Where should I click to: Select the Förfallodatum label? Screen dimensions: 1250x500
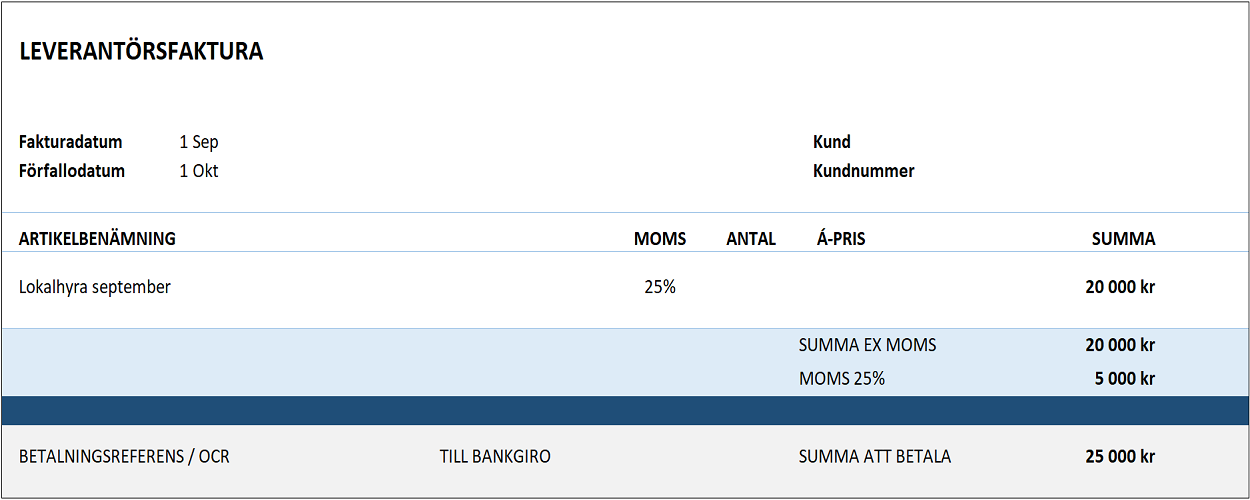pos(72,171)
